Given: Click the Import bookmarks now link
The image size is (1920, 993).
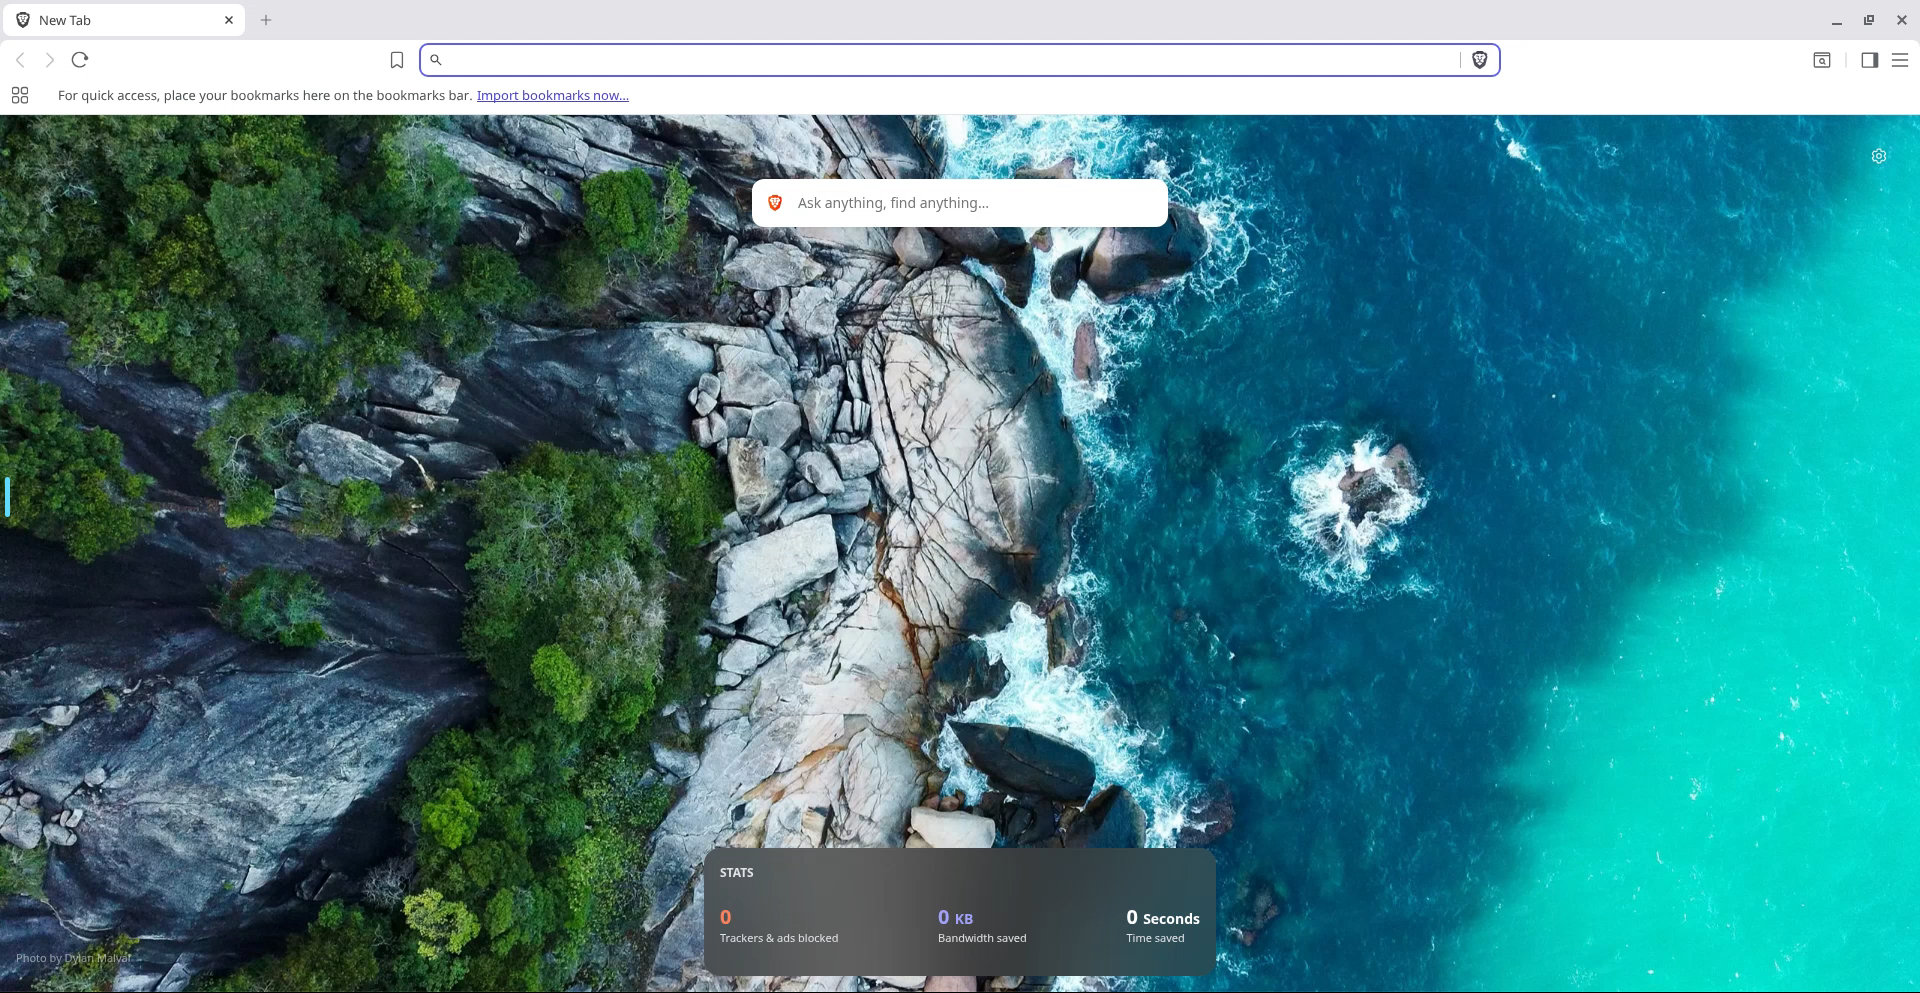Looking at the screenshot, I should tap(552, 95).
